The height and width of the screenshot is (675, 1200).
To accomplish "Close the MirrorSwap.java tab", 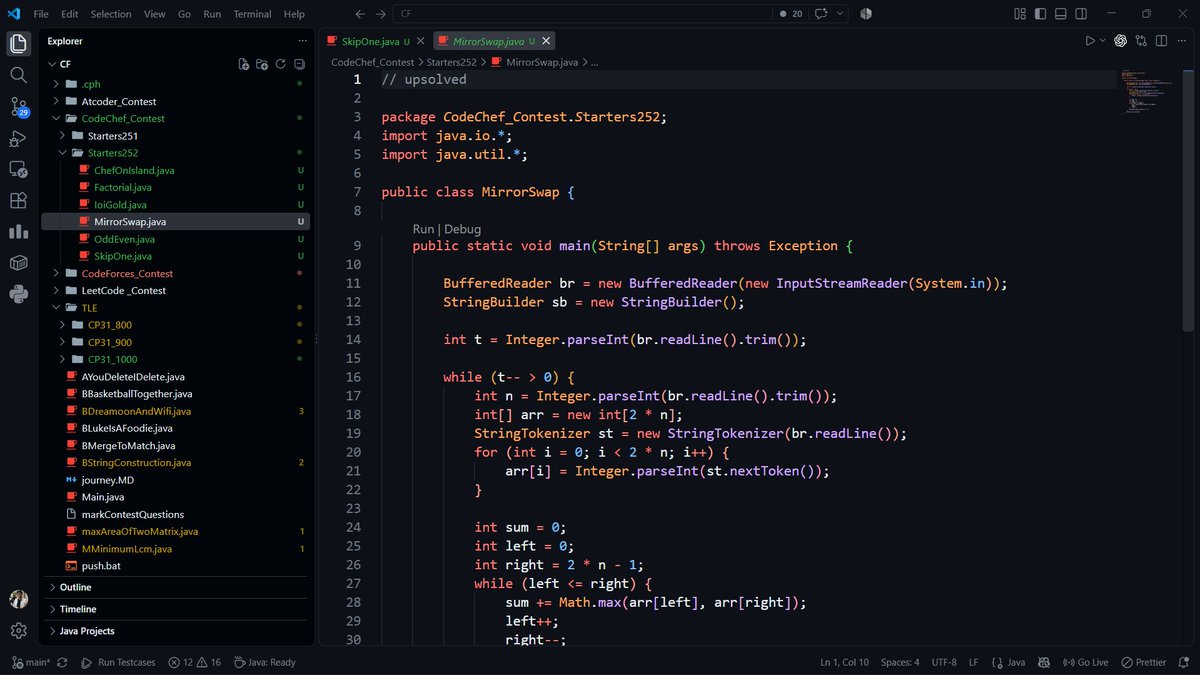I will (x=546, y=41).
